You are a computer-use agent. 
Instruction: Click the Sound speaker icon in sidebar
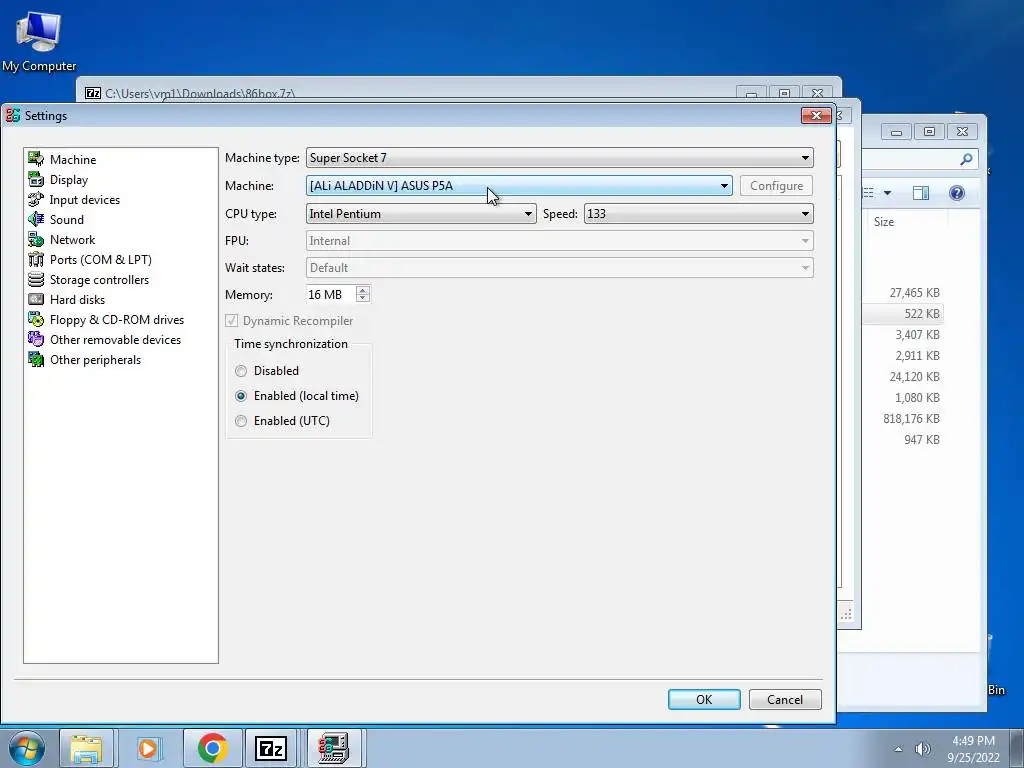(x=36, y=219)
